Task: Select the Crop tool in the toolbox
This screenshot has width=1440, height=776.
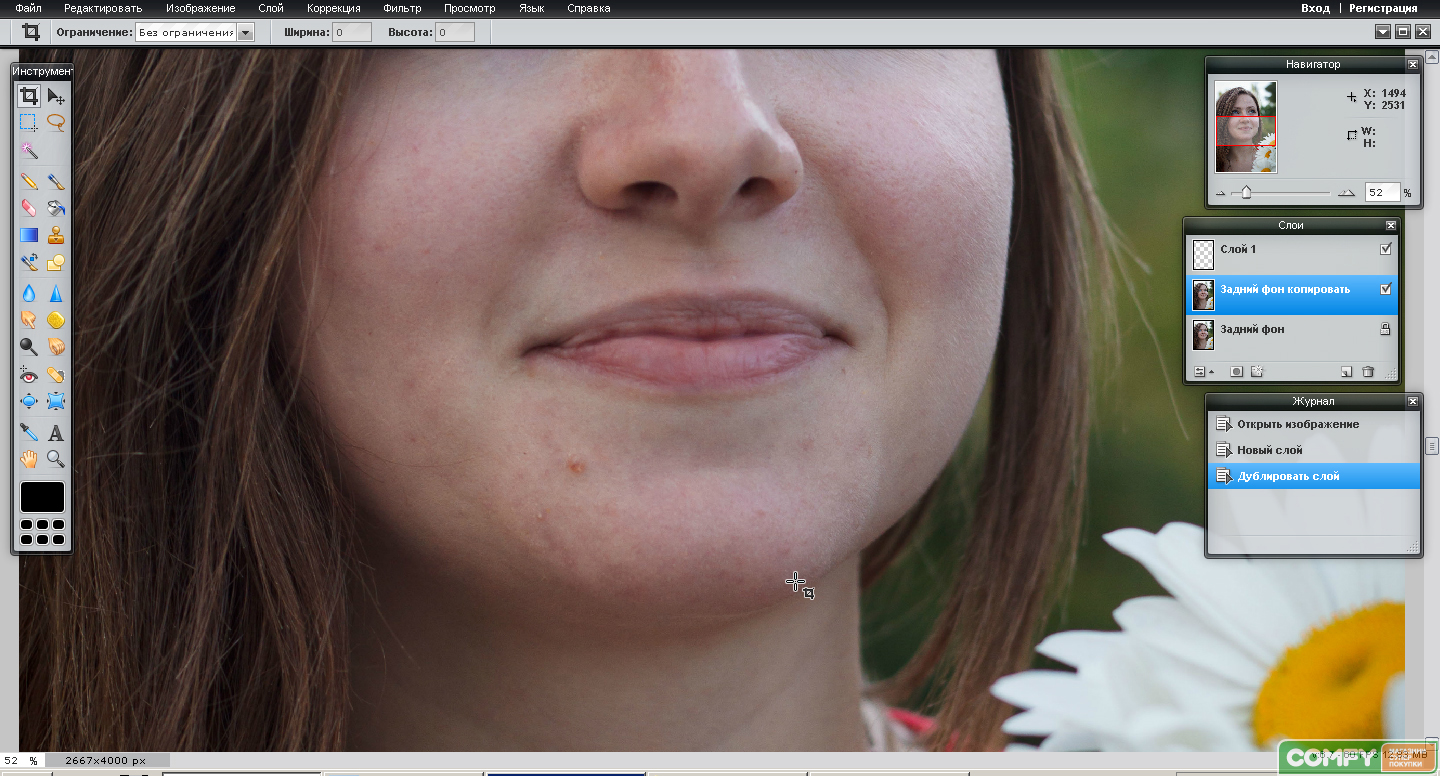Action: pyautogui.click(x=29, y=96)
